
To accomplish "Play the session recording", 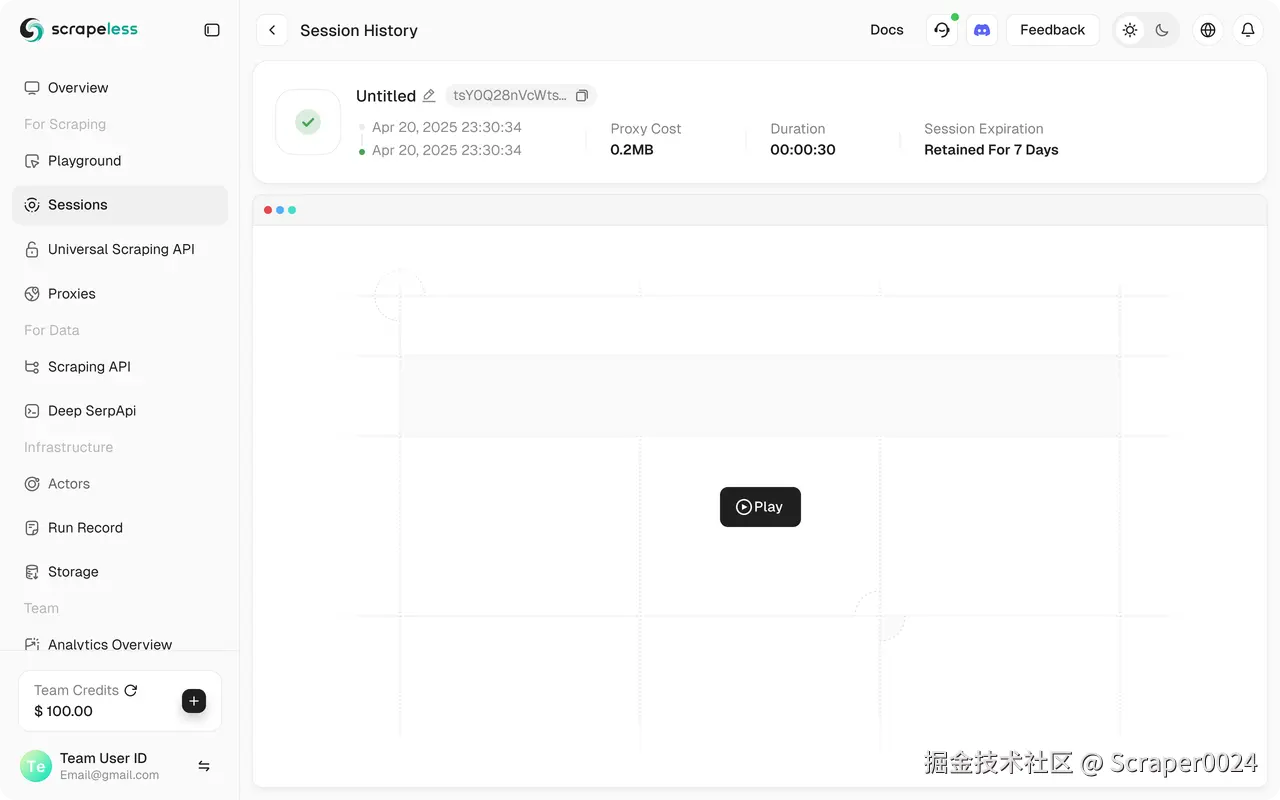I will 760,507.
